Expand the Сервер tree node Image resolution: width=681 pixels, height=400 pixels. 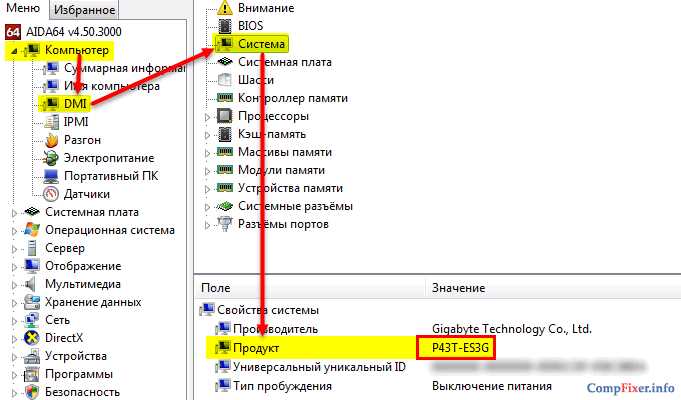(x=14, y=249)
